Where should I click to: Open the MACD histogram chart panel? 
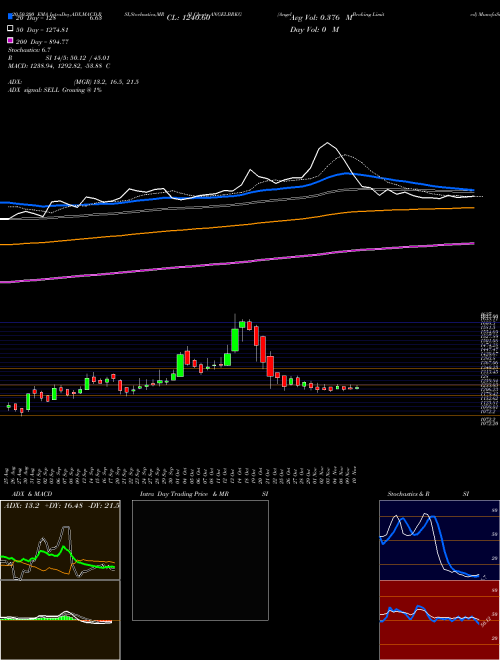coord(60,620)
